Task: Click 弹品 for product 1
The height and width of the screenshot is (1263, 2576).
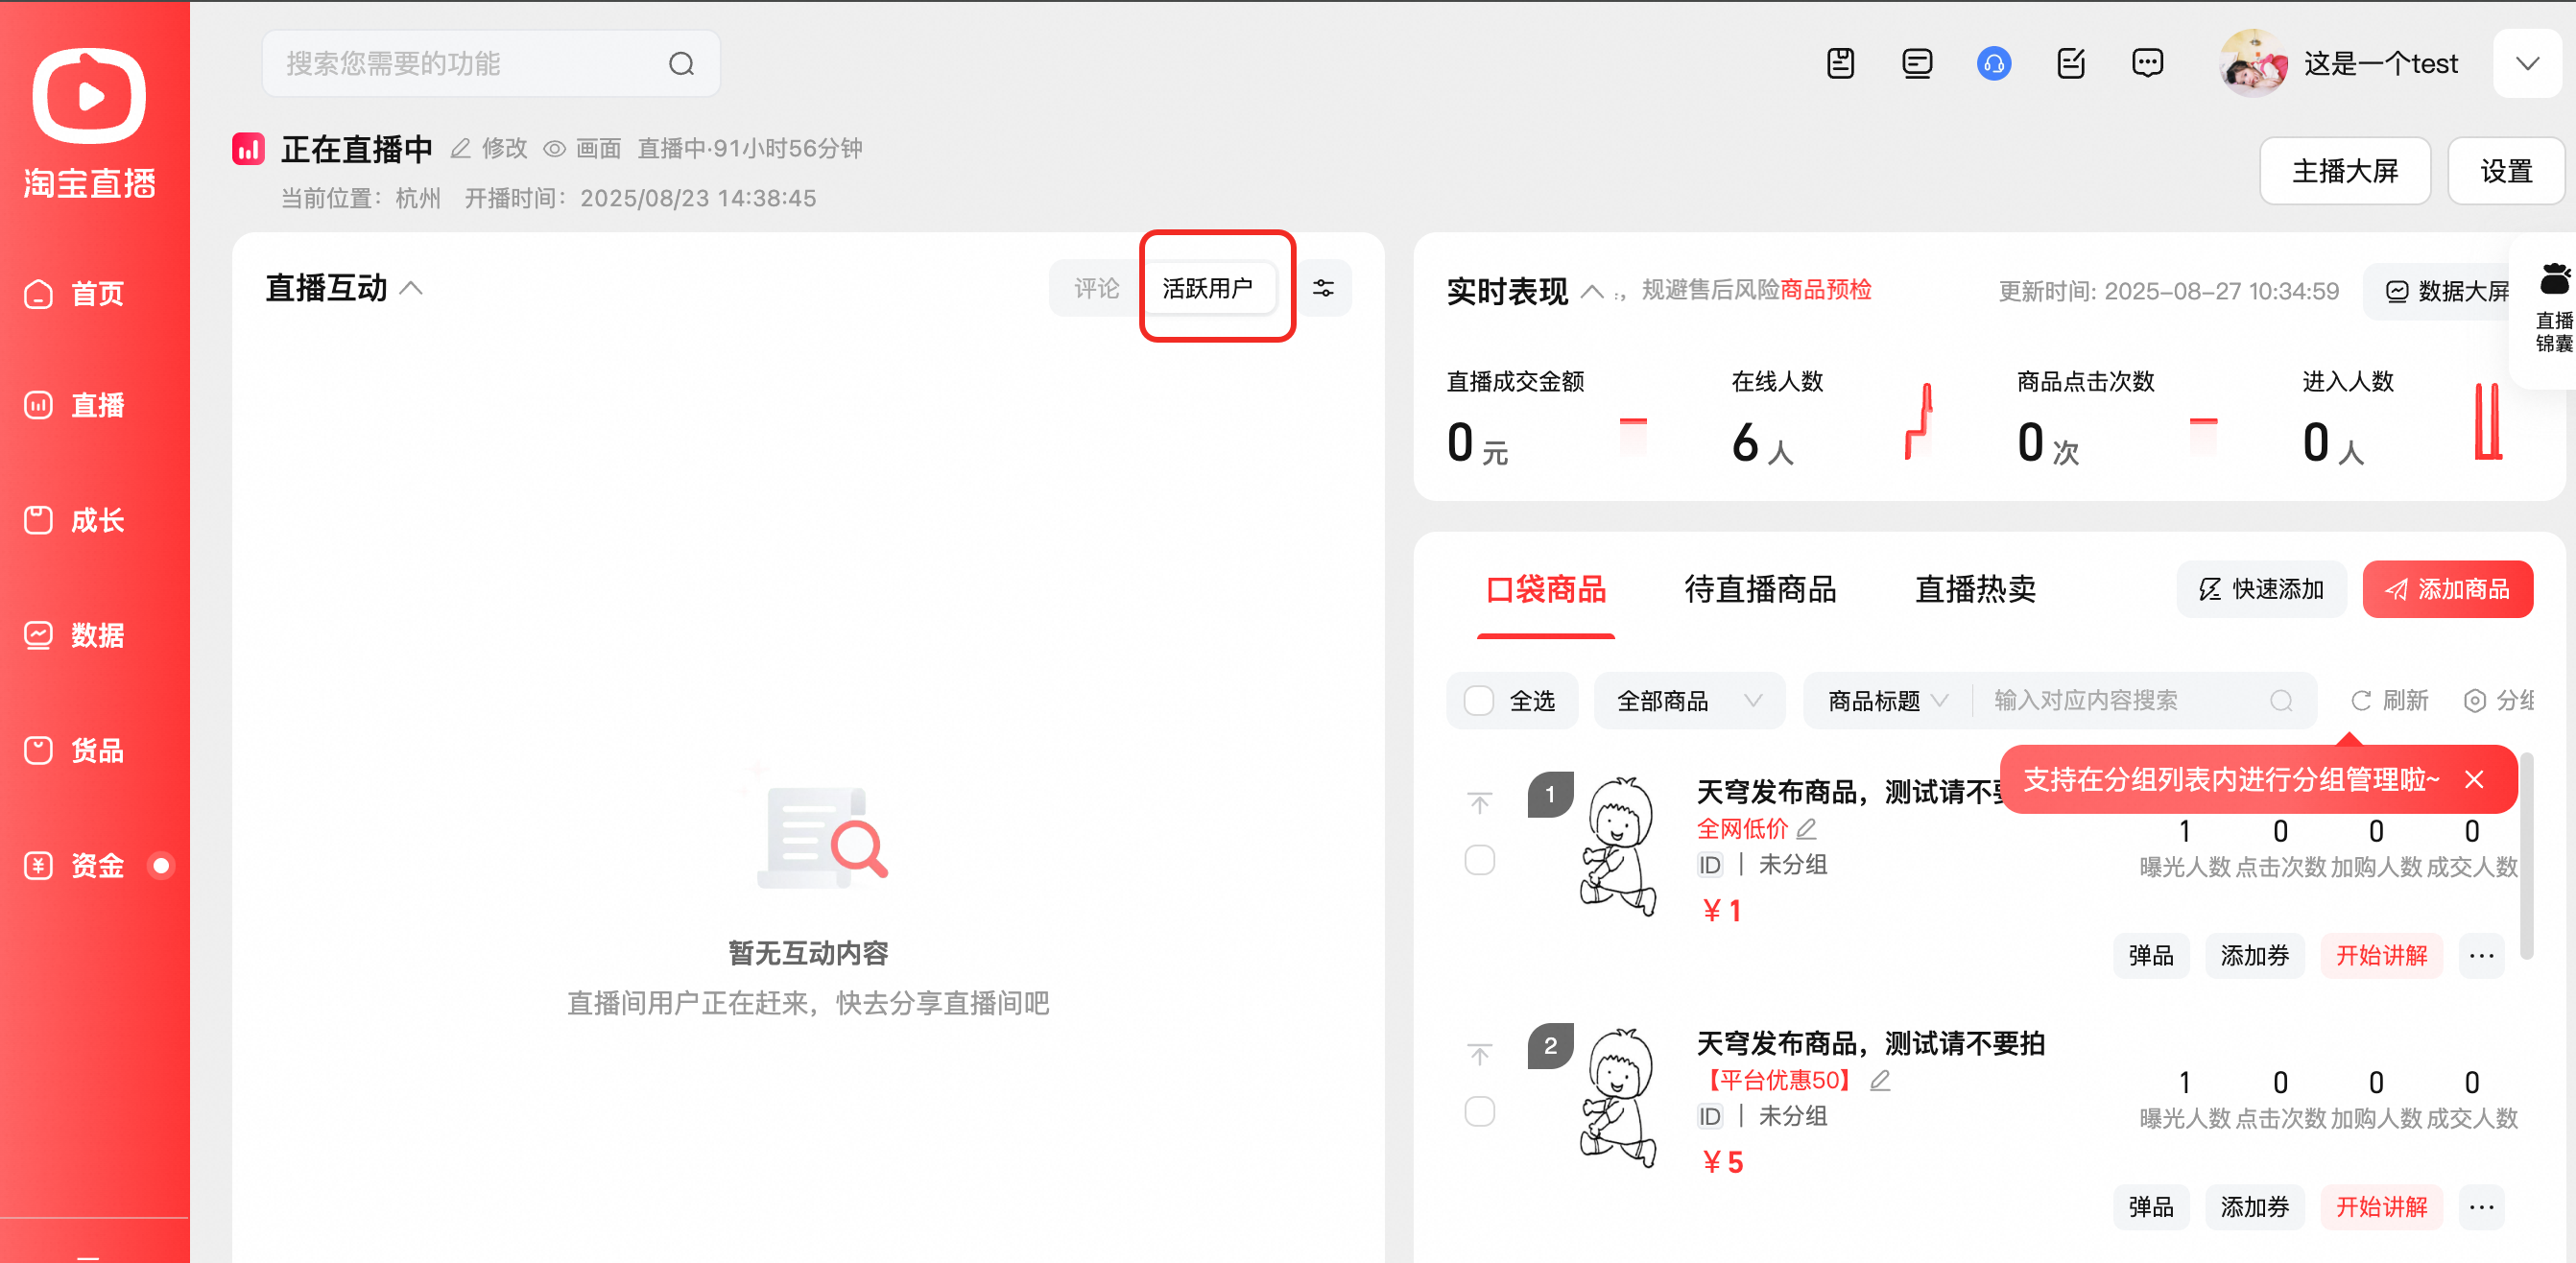Action: (2151, 956)
